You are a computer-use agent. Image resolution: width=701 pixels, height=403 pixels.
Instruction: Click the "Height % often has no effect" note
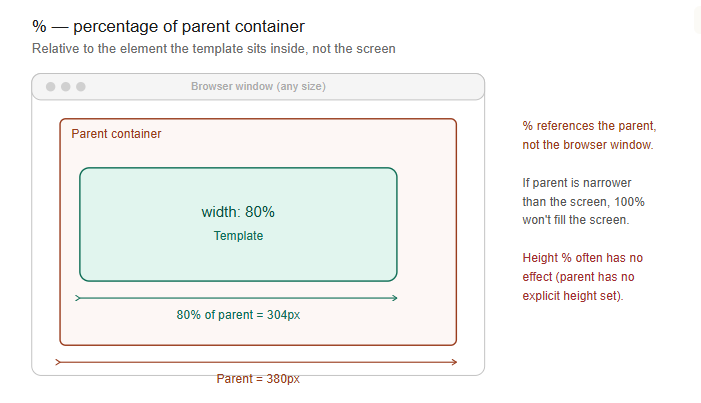coord(583,276)
